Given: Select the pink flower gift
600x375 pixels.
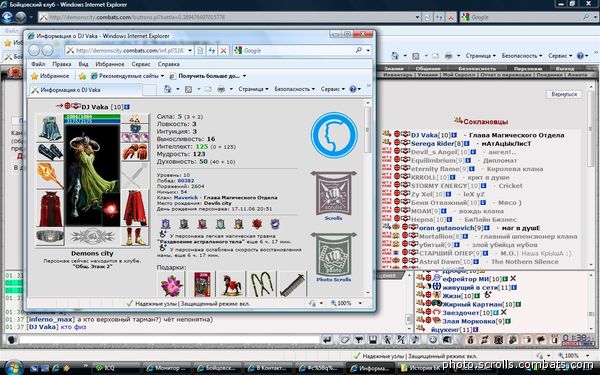Looking at the screenshot, I should tap(171, 285).
